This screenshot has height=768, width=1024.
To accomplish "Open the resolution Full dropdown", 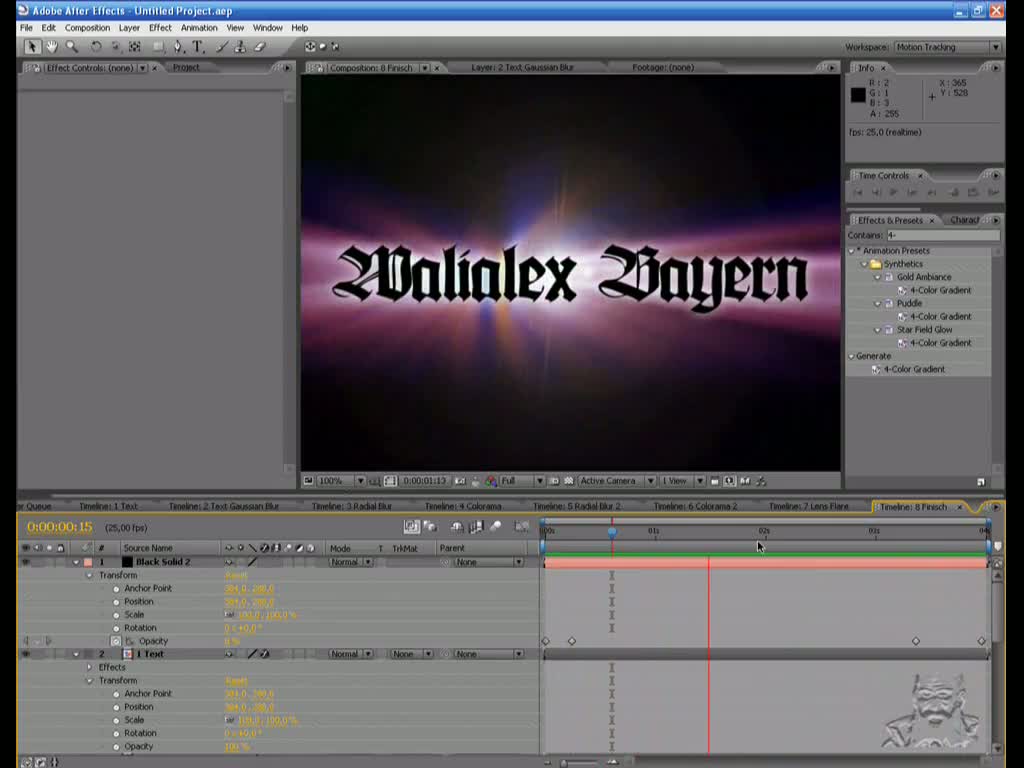I will 522,481.
